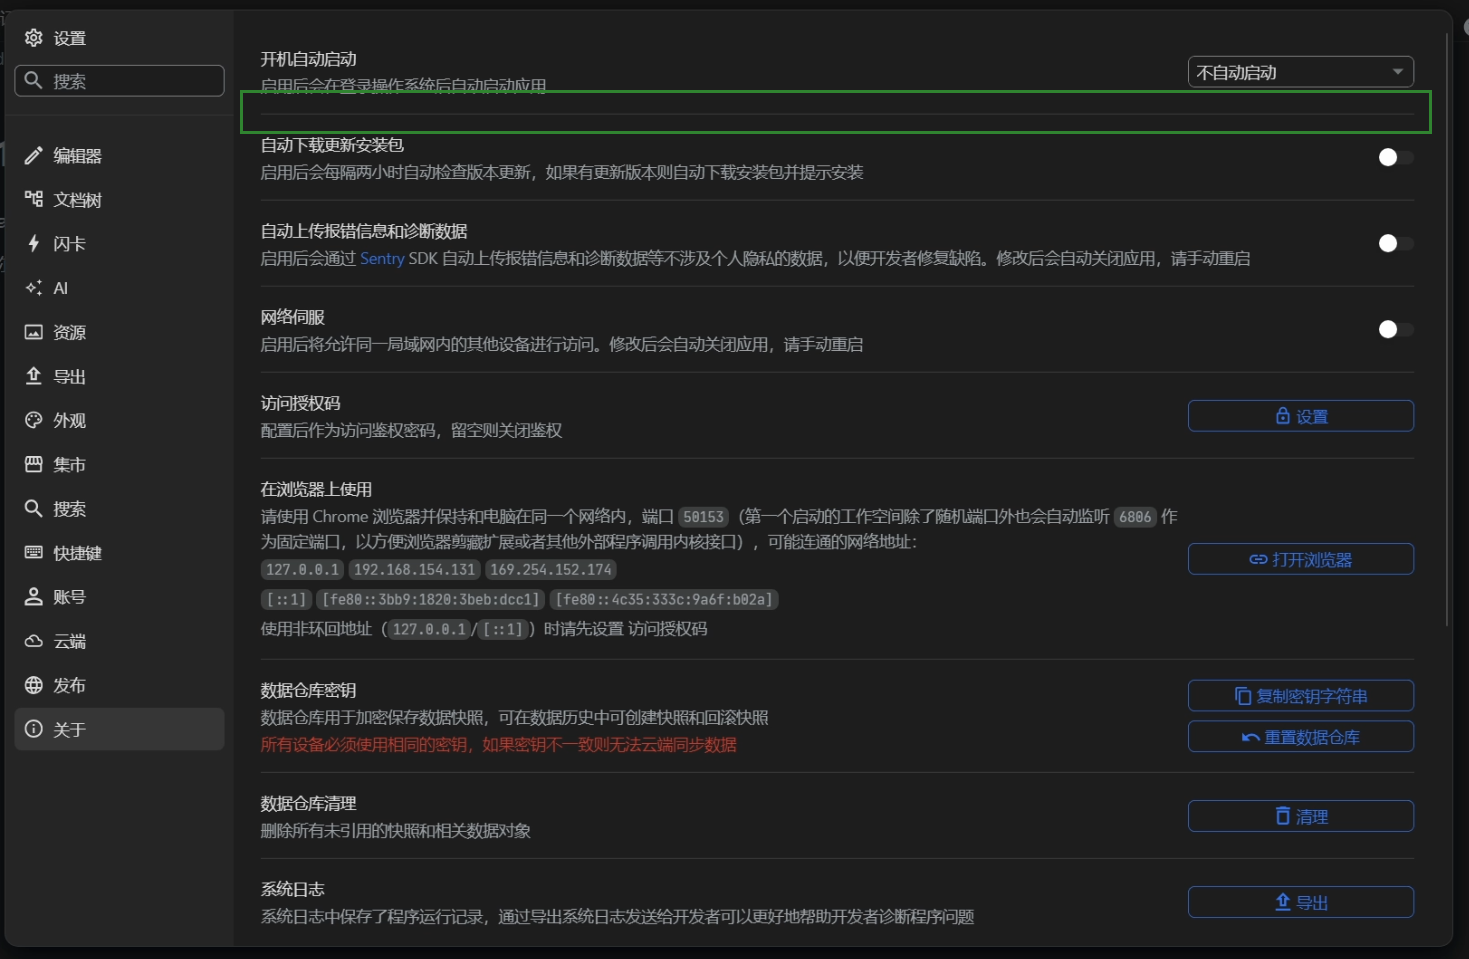Click the 打开浏览器 button
Viewport: 1469px width, 959px height.
pos(1301,559)
